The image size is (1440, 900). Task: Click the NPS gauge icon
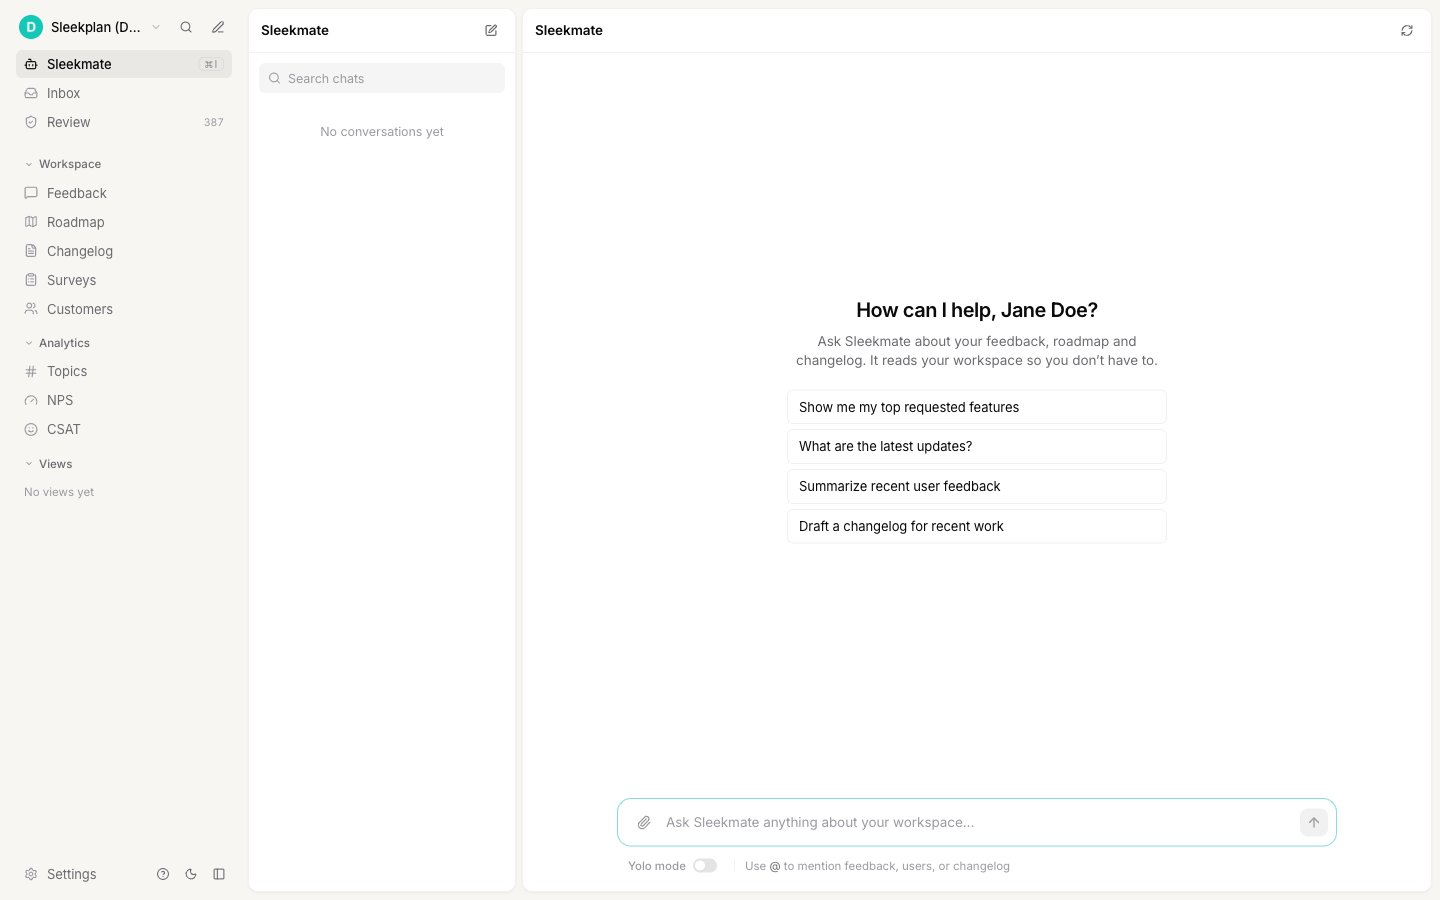click(x=31, y=400)
